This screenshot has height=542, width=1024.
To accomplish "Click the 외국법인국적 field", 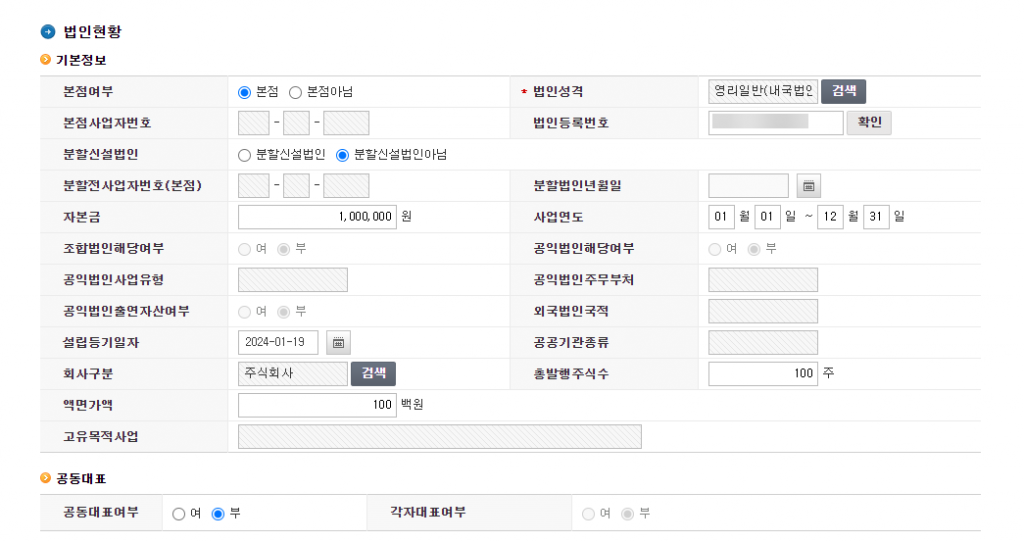I will pos(763,311).
